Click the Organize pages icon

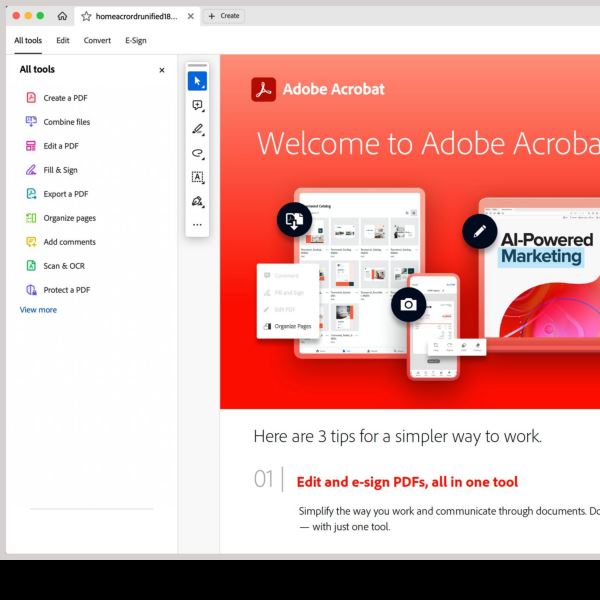[31, 218]
